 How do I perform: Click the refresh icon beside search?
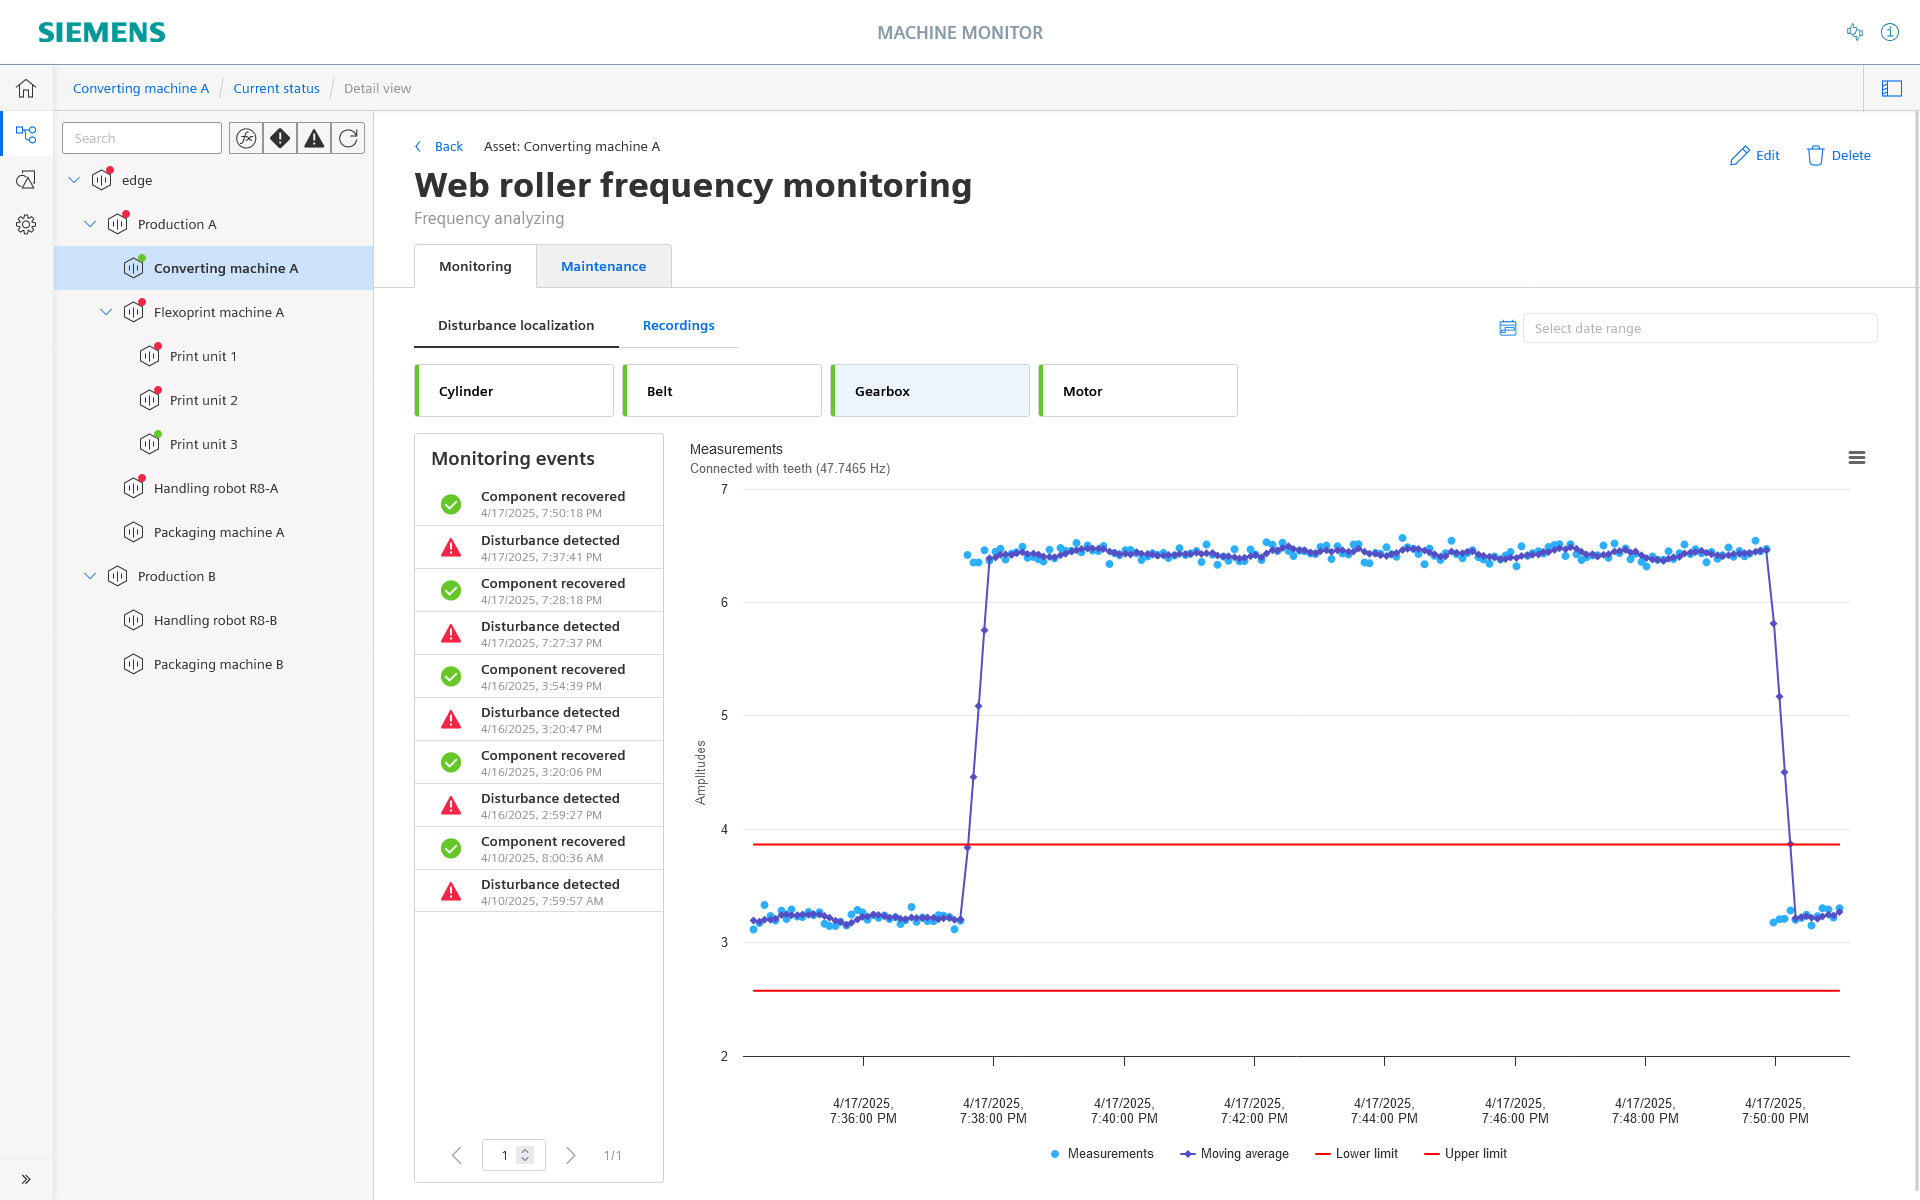click(x=348, y=138)
